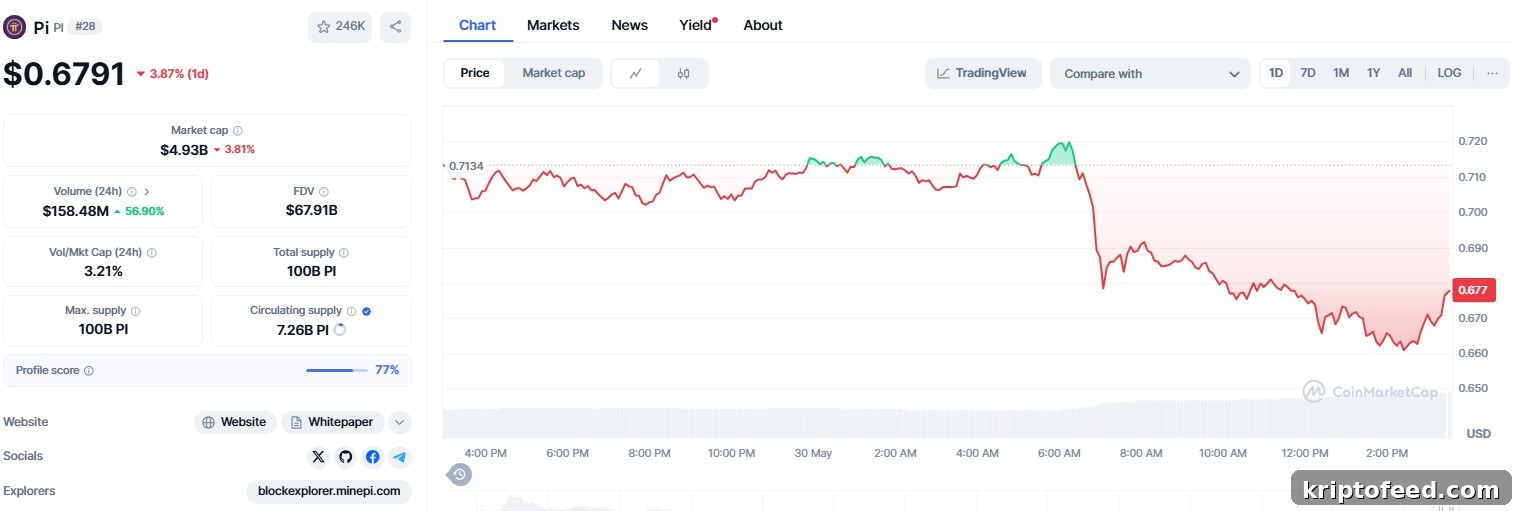
Task: Expand Volume (24h) details arrow
Action: pyautogui.click(x=148, y=192)
